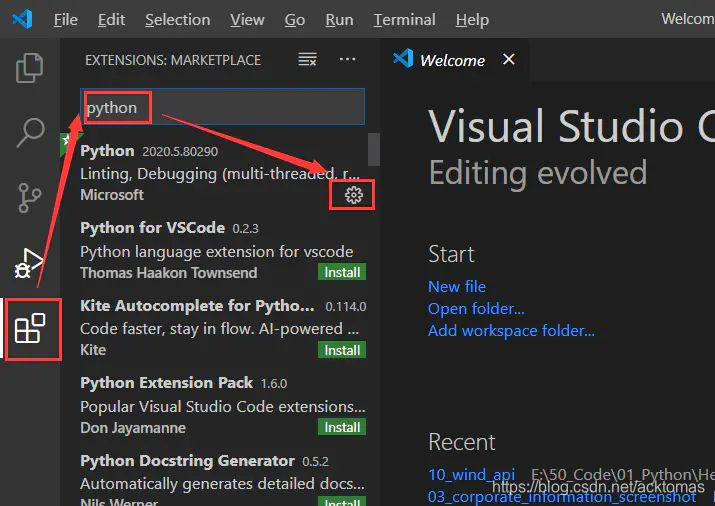Viewport: 715px width, 506px height.
Task: Open the Terminal menu
Action: click(404, 20)
